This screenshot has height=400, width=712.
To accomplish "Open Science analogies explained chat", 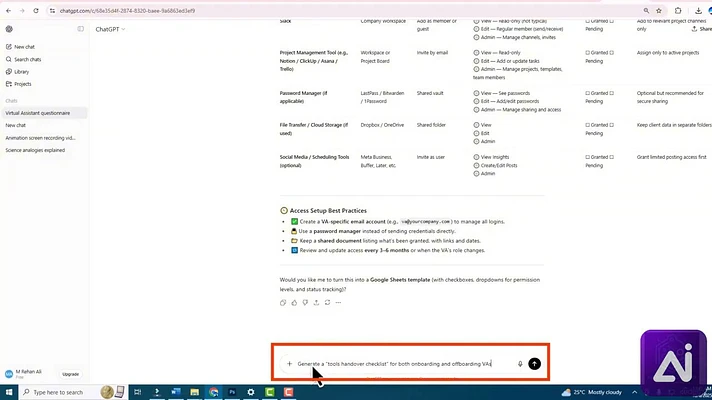I will [x=35, y=150].
